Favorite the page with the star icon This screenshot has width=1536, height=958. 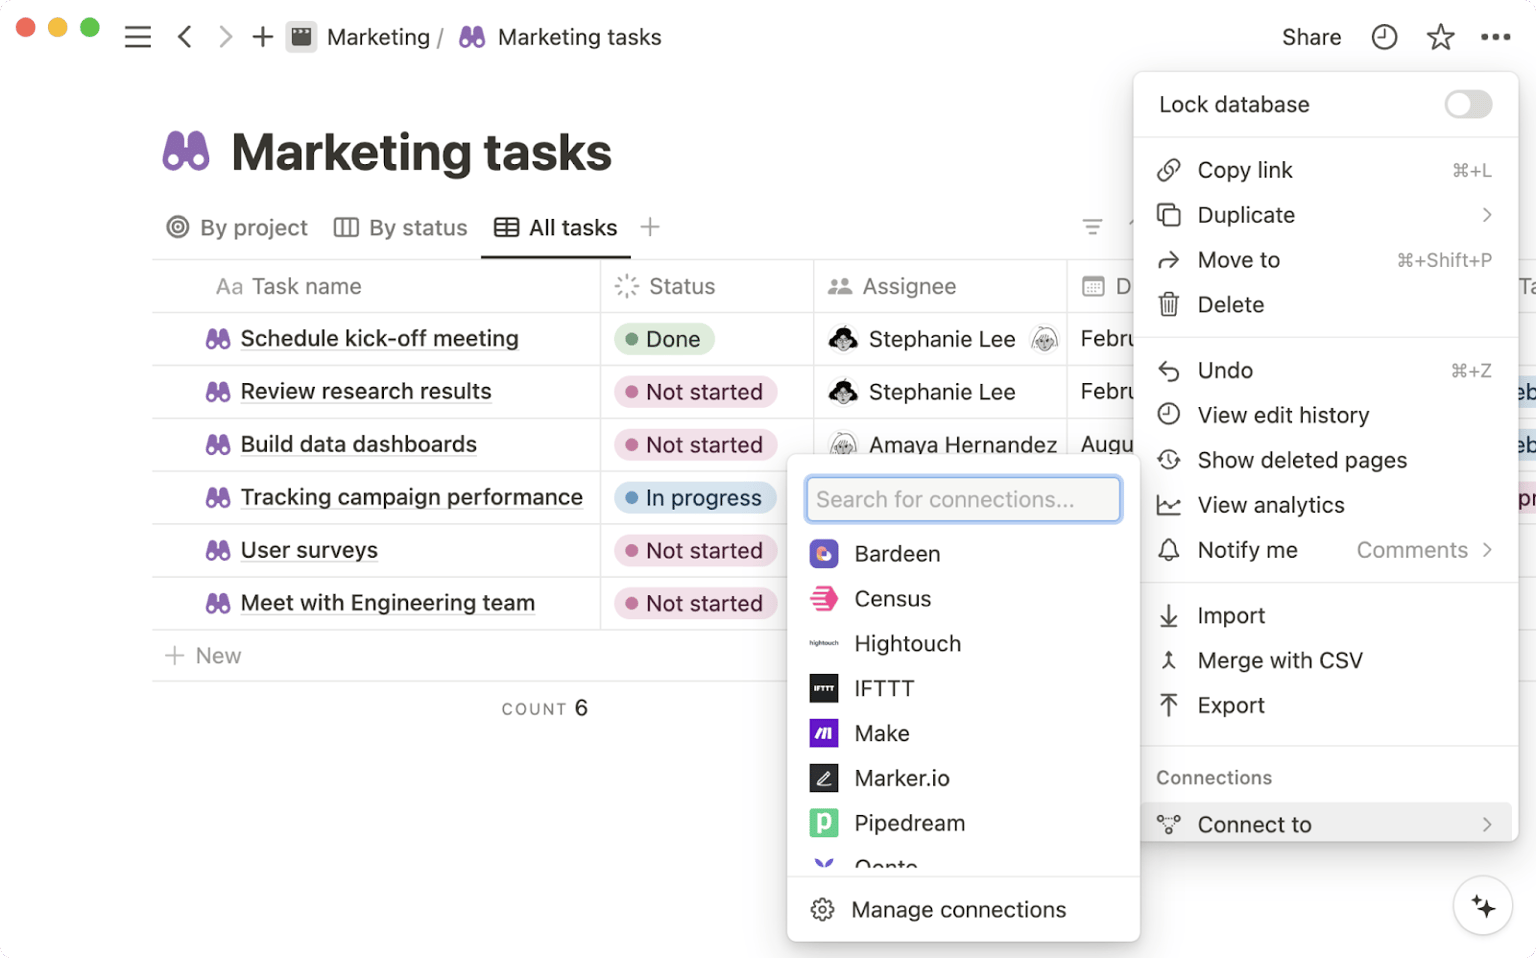click(x=1440, y=36)
